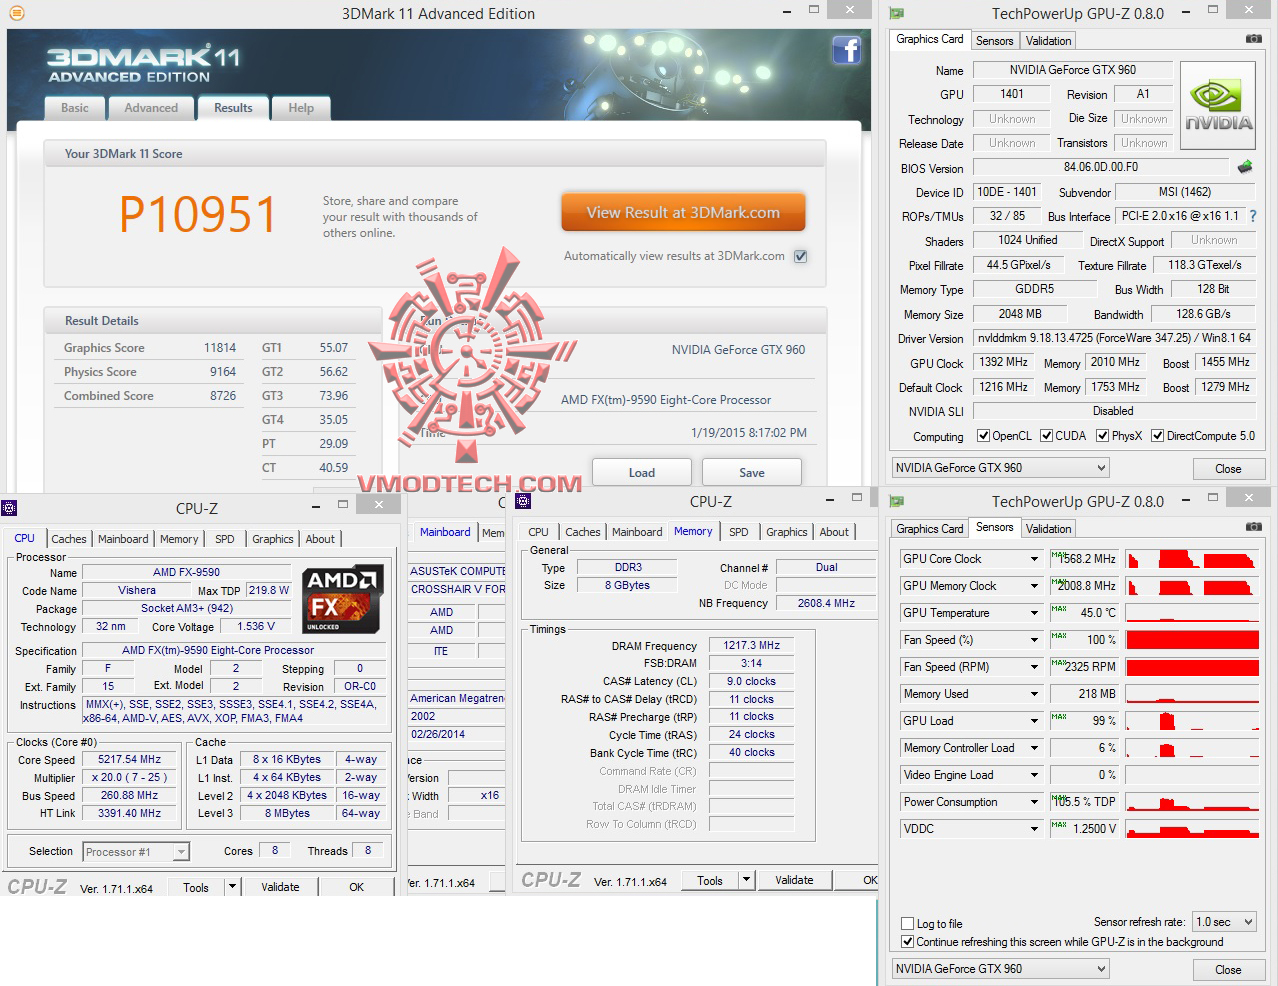Screen dimensions: 1278x986
Task: Click DRAM Frequency value 1217.3 MHz
Action: click(x=752, y=646)
